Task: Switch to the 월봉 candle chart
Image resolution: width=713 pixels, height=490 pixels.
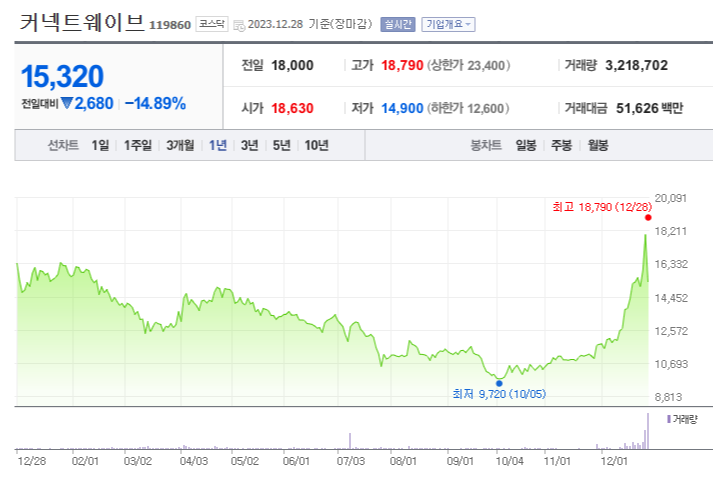Action: click(598, 145)
